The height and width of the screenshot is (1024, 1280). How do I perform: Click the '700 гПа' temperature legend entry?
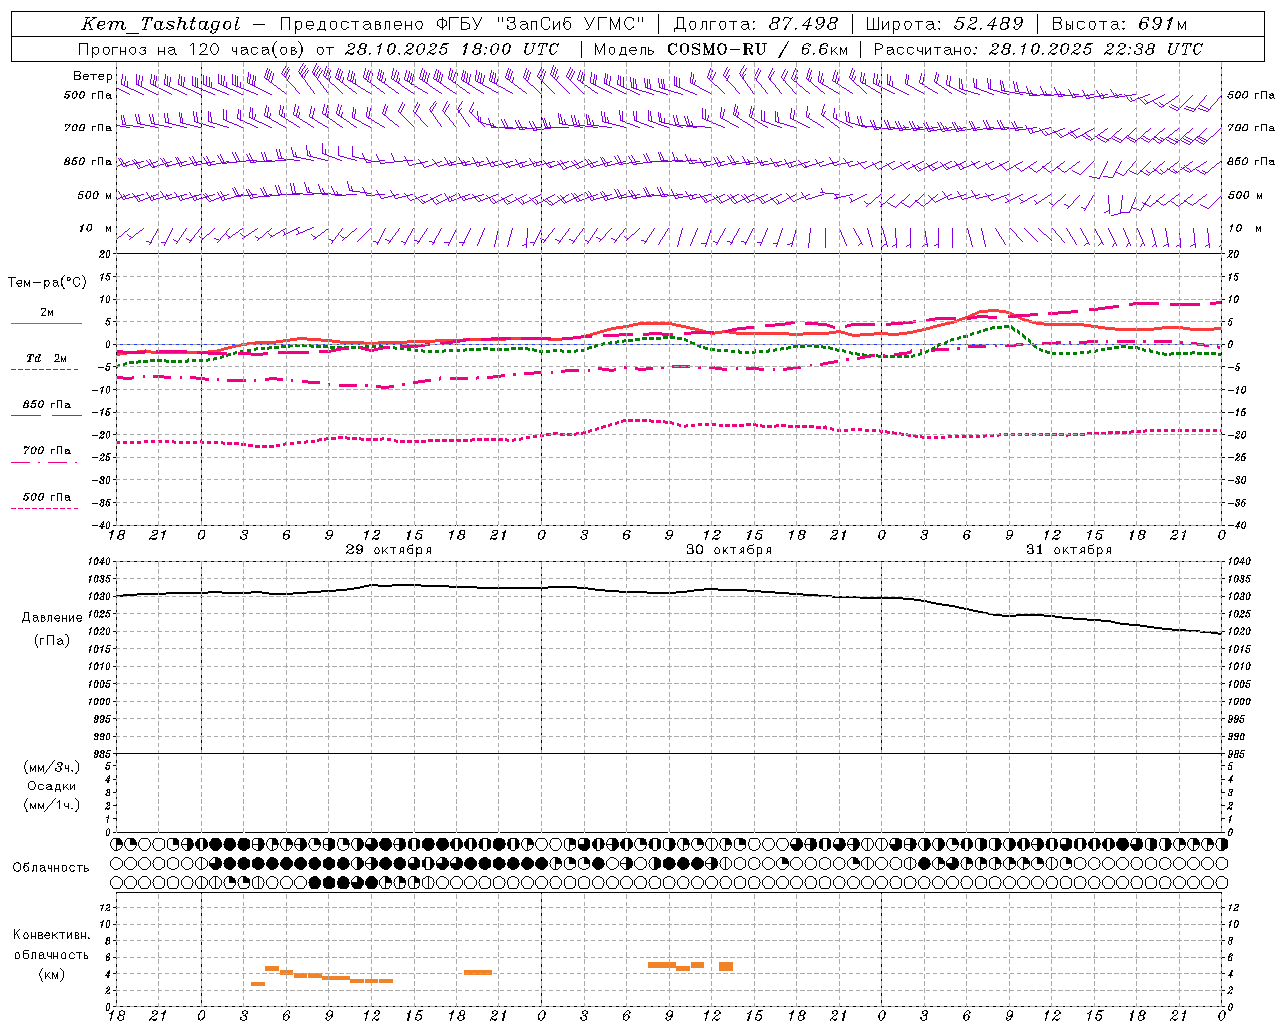[46, 451]
